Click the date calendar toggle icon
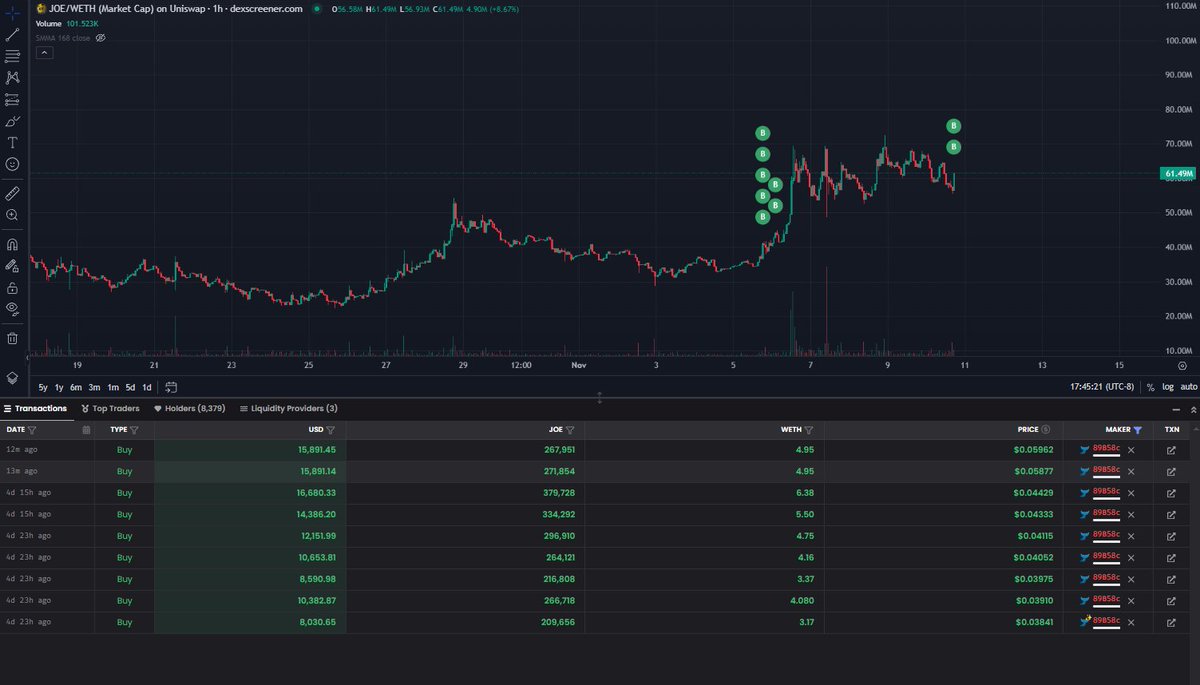 (x=86, y=429)
